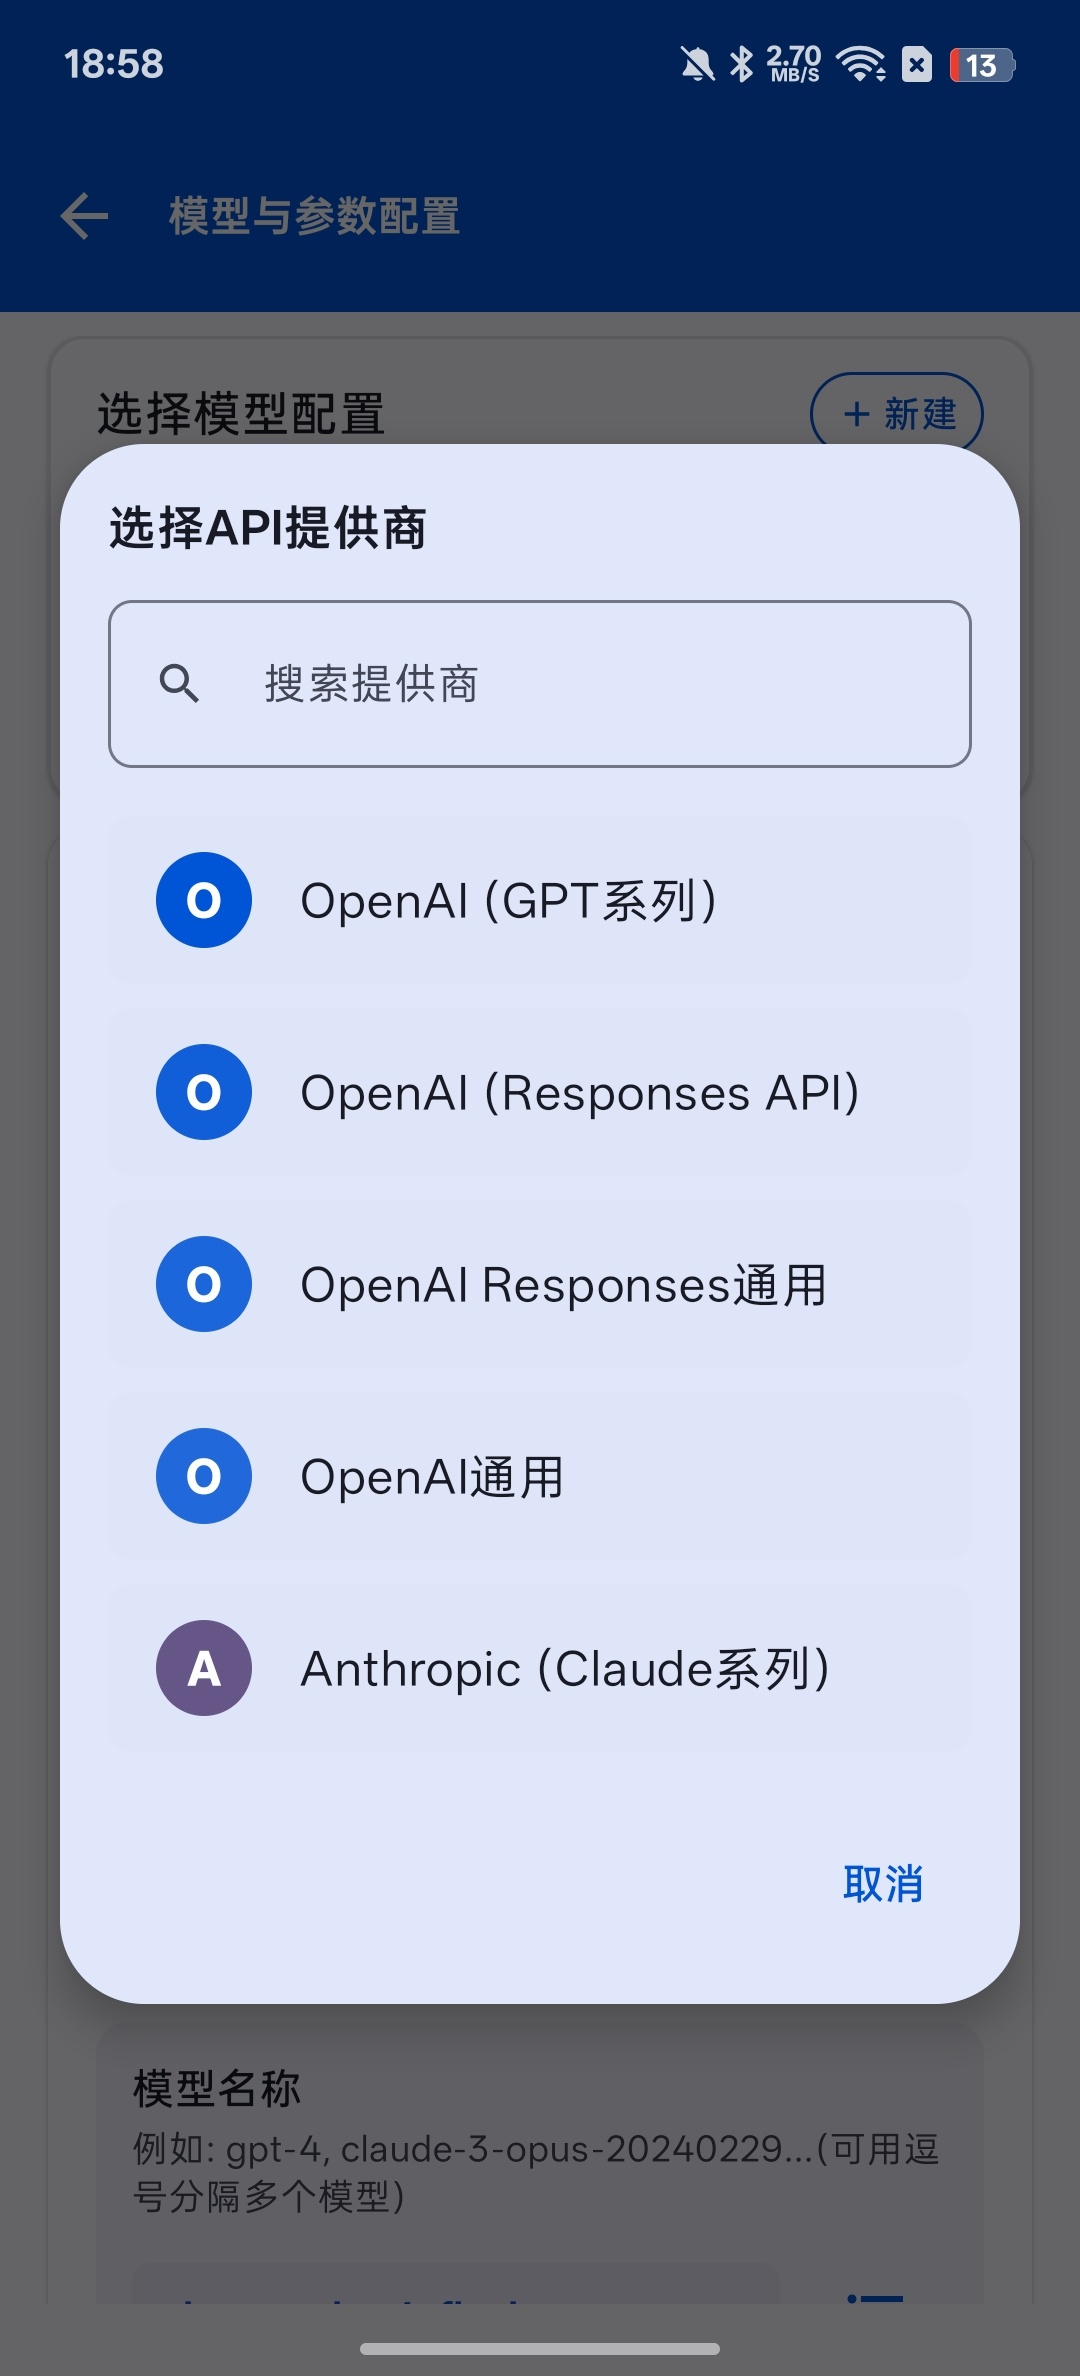Tap the back arrow icon
1080x2376 pixels.
(84, 216)
